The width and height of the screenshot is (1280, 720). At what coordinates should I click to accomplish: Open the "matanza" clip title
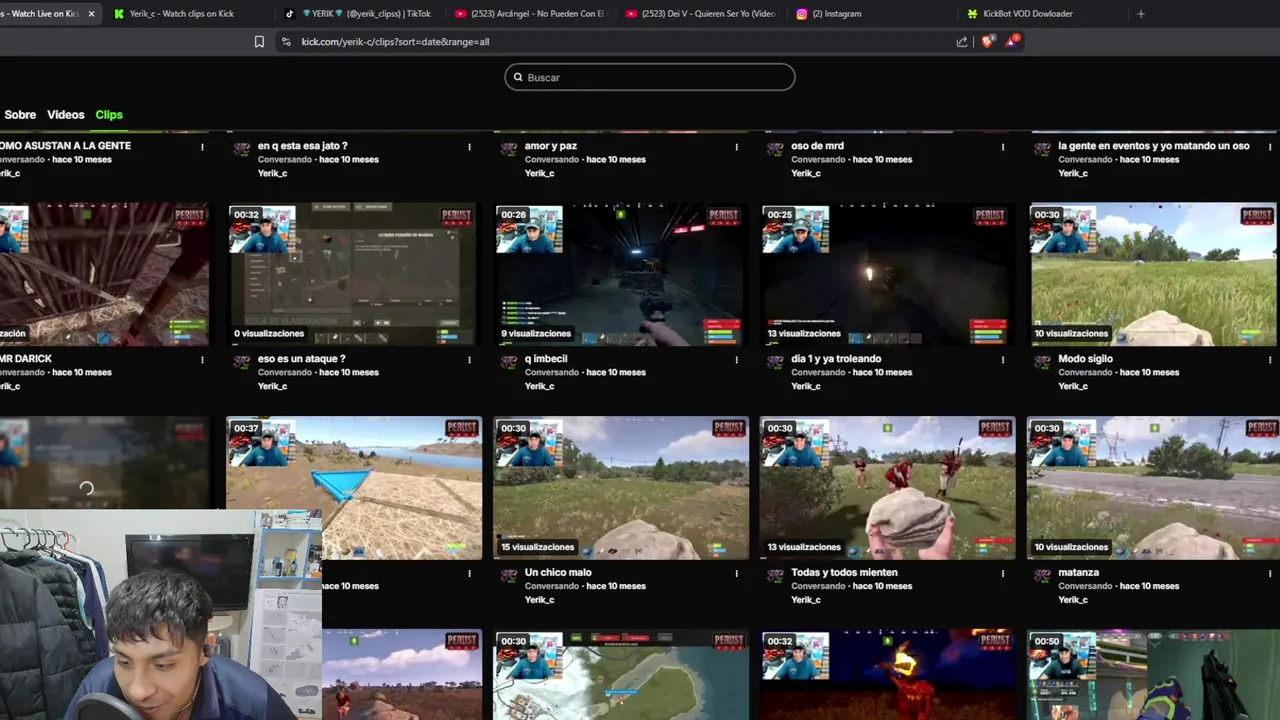point(1078,573)
